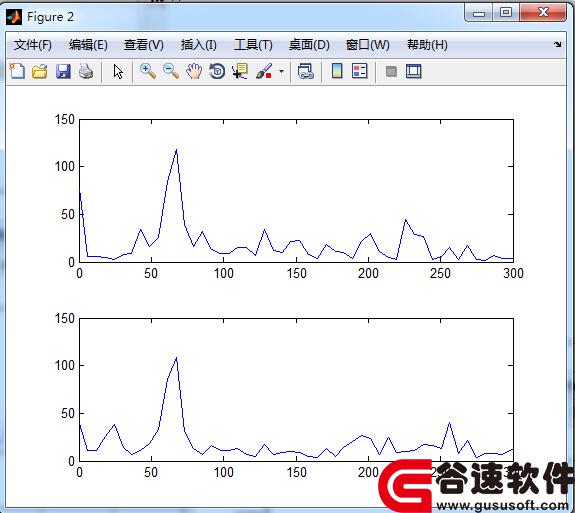Viewport: 575px width, 513px height.
Task: Enable the Data Cursor tool
Action: coord(240,71)
